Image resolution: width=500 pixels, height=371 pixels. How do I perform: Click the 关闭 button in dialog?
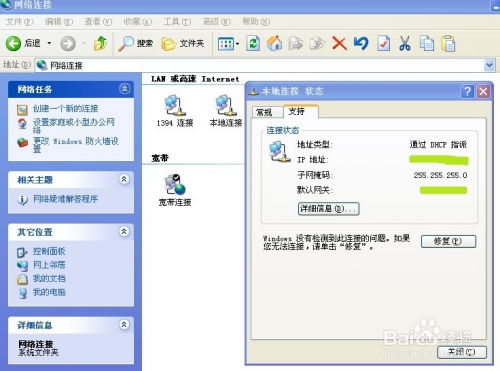pos(462,352)
